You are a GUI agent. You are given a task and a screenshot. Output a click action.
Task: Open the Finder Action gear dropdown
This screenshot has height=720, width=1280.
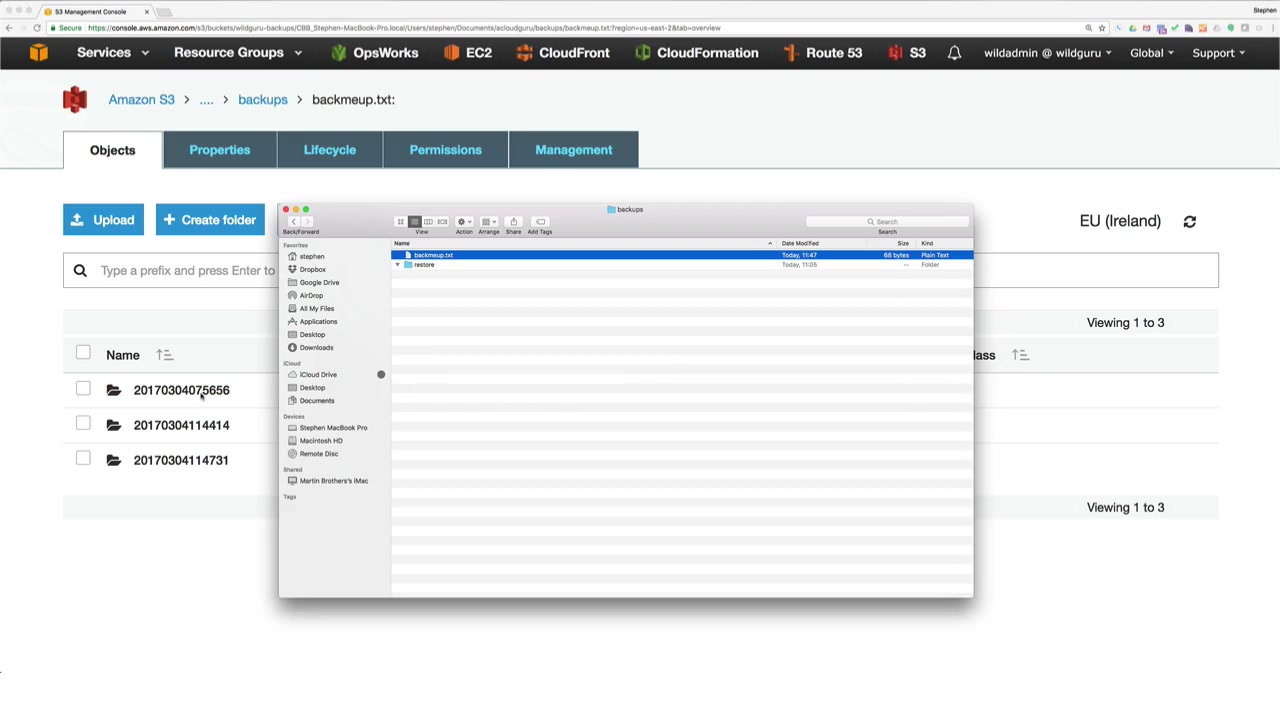pyautogui.click(x=464, y=222)
